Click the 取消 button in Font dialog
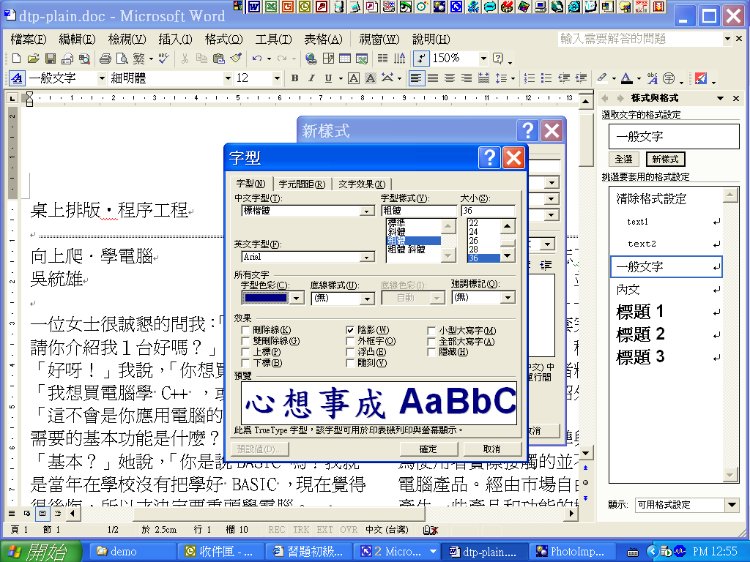750x562 pixels. pyautogui.click(x=491, y=449)
